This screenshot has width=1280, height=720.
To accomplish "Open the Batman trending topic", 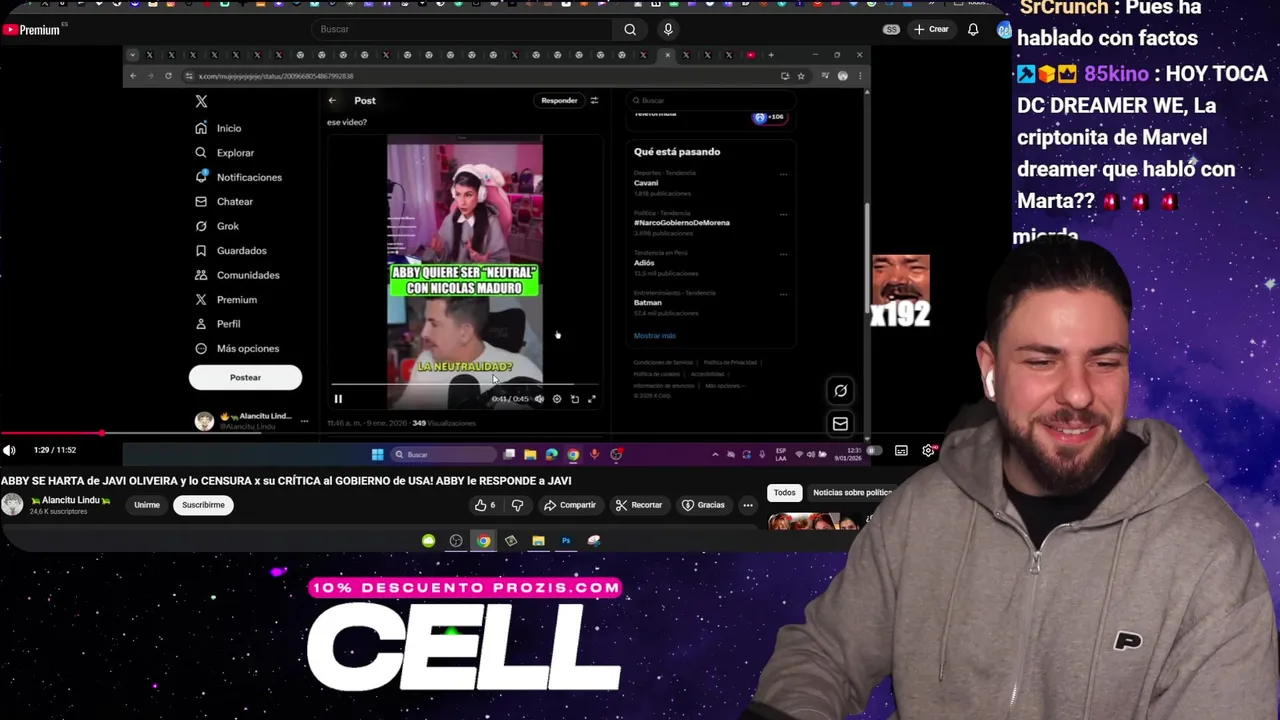I will (647, 303).
